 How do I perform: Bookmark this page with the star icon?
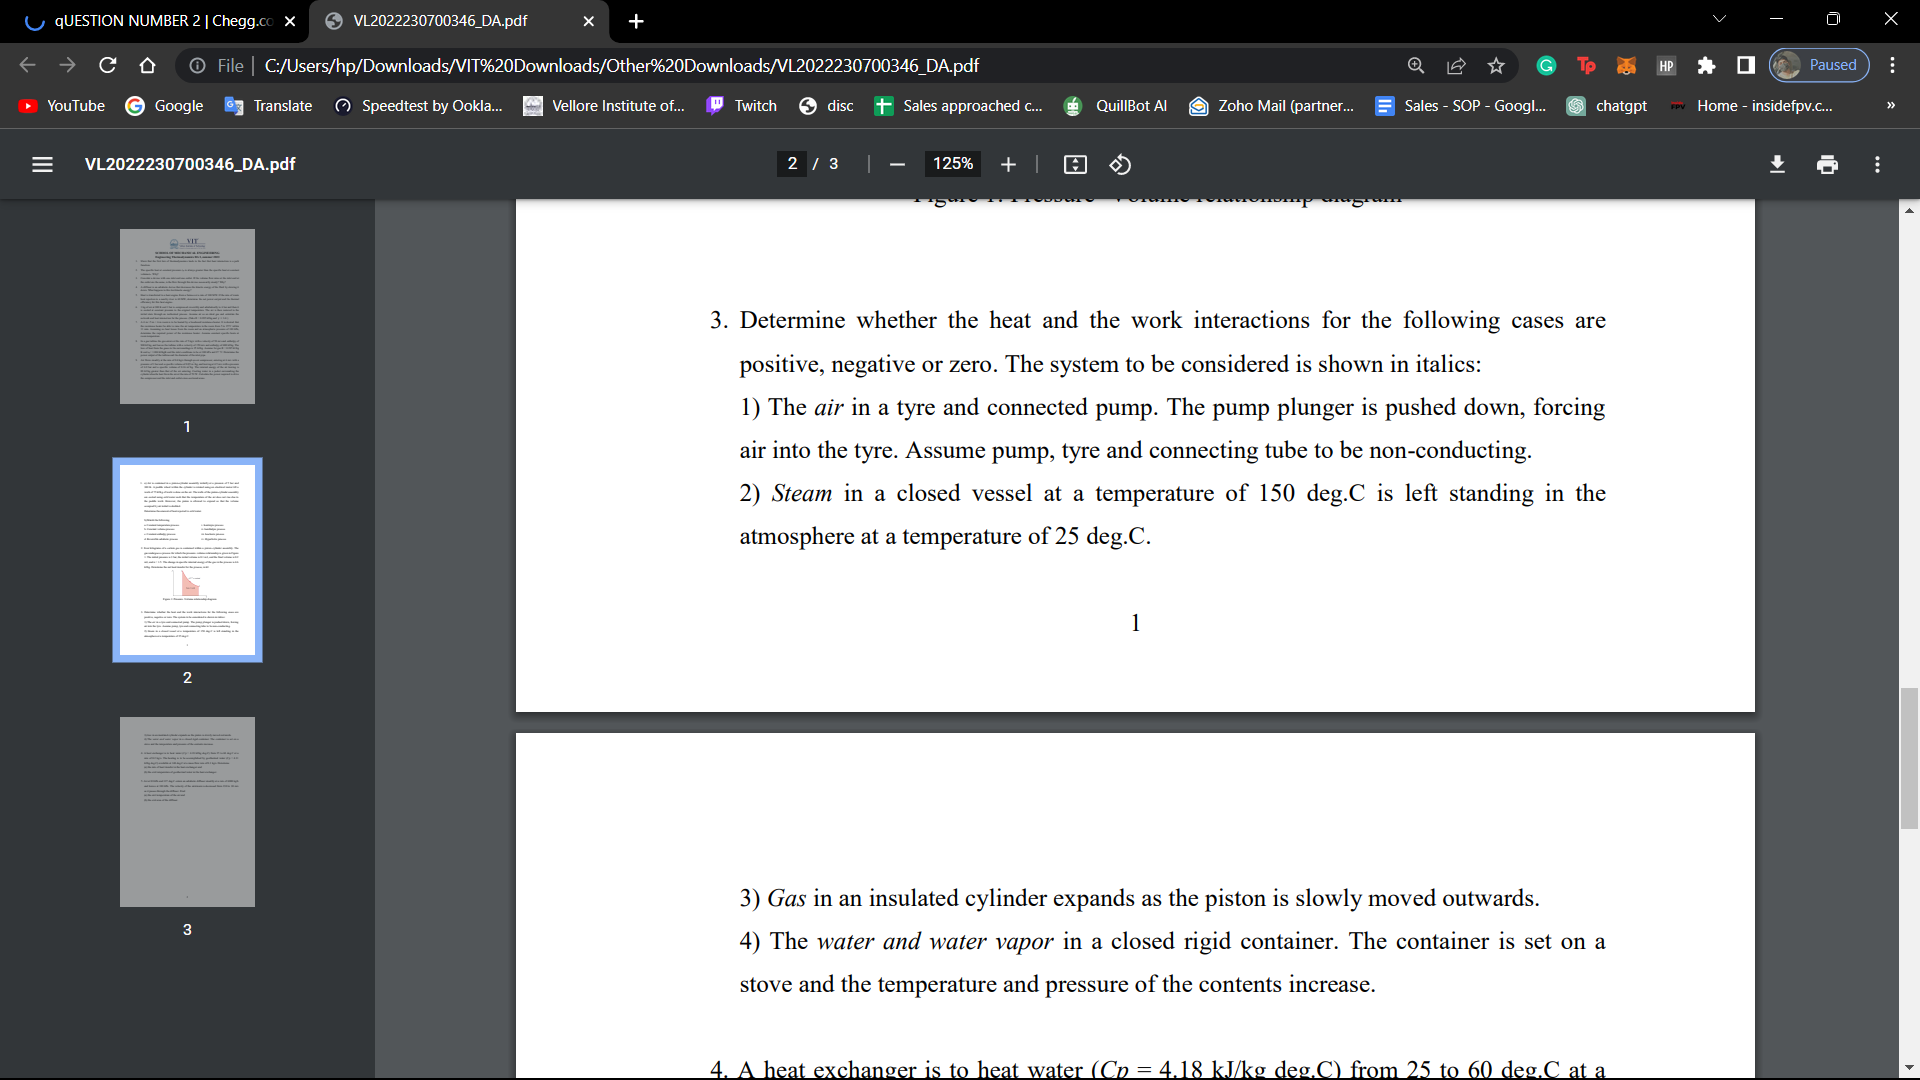click(x=1496, y=65)
